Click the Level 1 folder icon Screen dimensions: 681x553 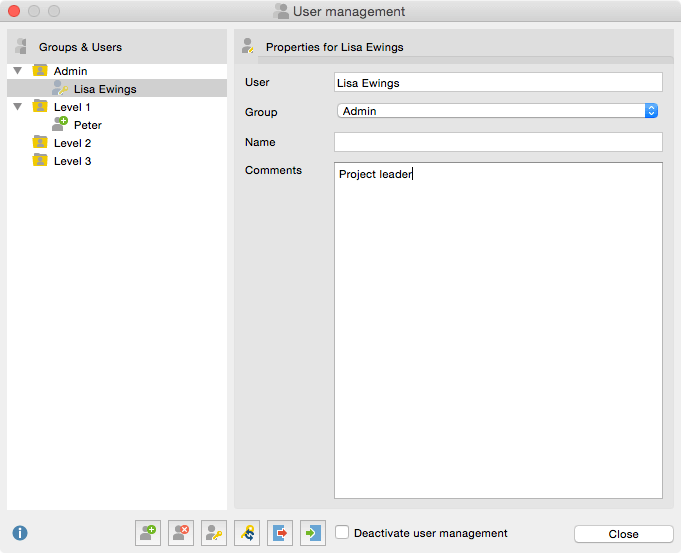tap(40, 106)
